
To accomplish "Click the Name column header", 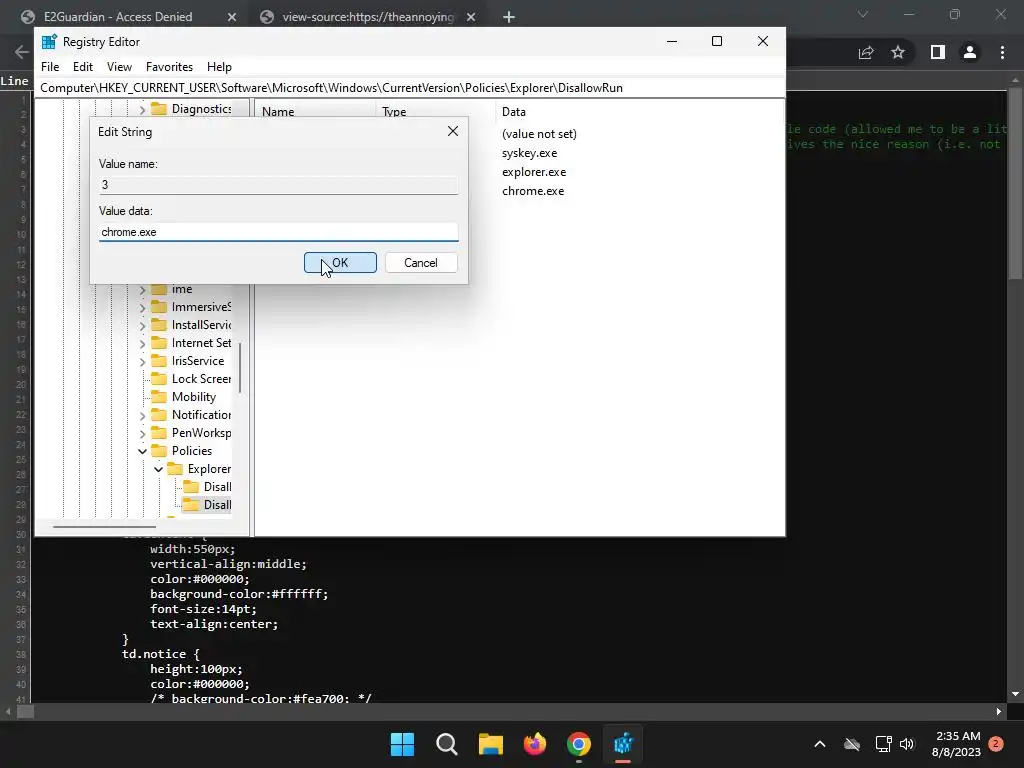I will [278, 112].
